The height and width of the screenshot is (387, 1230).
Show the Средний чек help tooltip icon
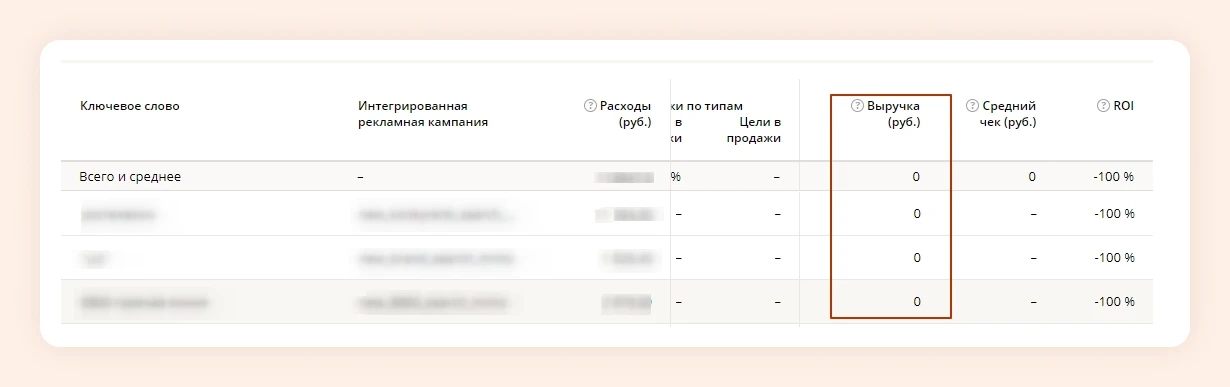coord(972,106)
